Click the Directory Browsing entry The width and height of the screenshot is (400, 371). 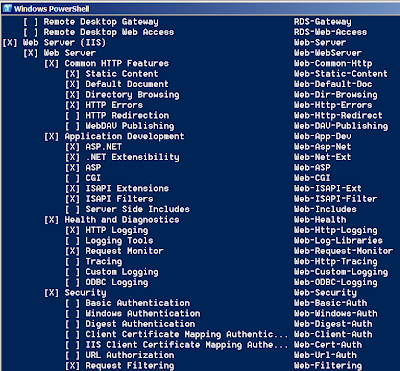[132, 95]
